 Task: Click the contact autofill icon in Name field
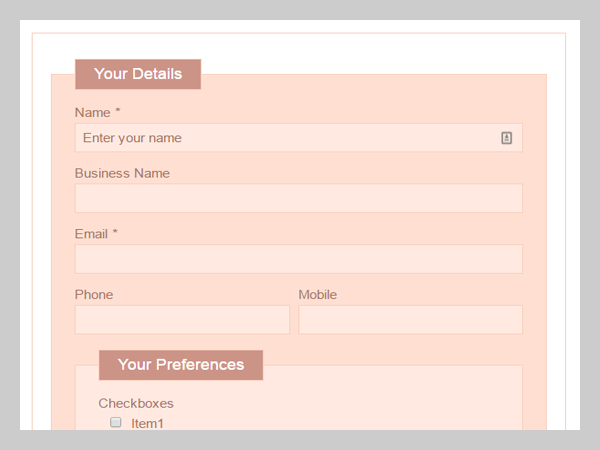507,138
